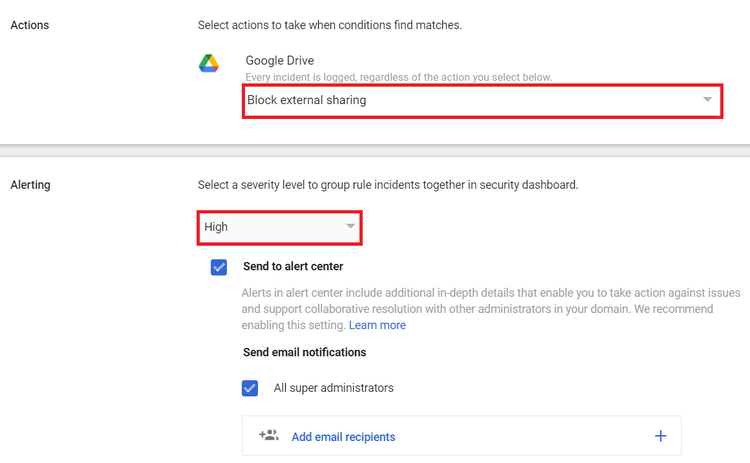Click the Send to alert center label
The image size is (750, 463).
pyautogui.click(x=293, y=266)
